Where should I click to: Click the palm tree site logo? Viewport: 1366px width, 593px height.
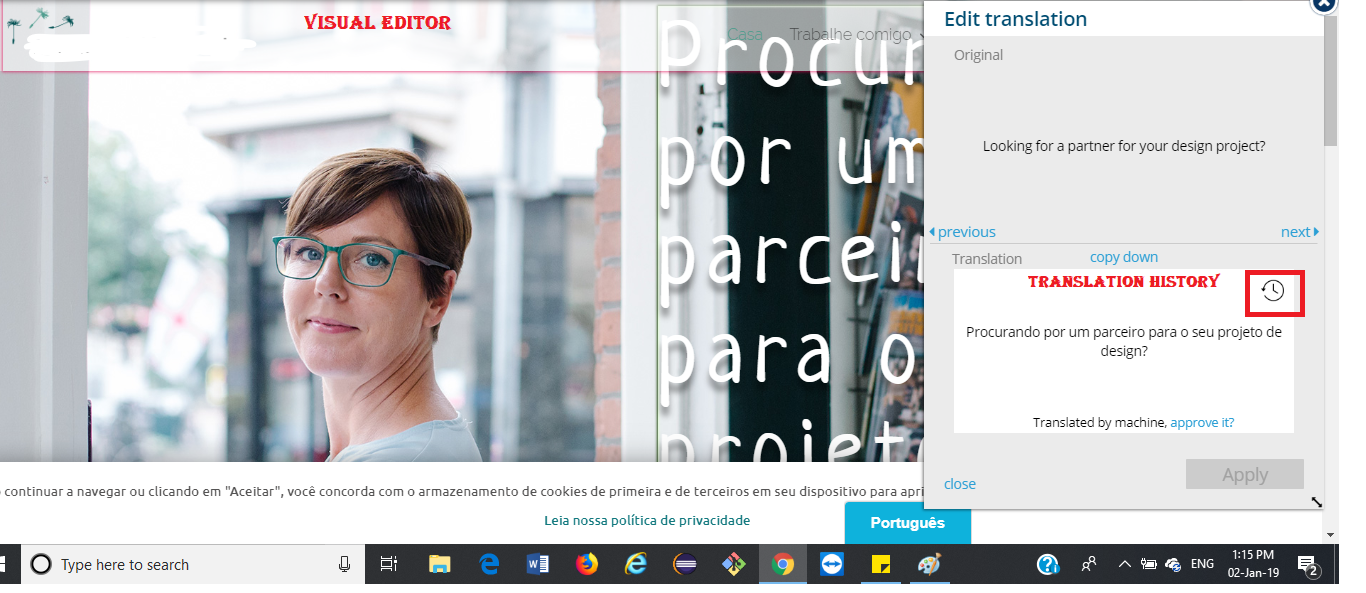coord(40,24)
